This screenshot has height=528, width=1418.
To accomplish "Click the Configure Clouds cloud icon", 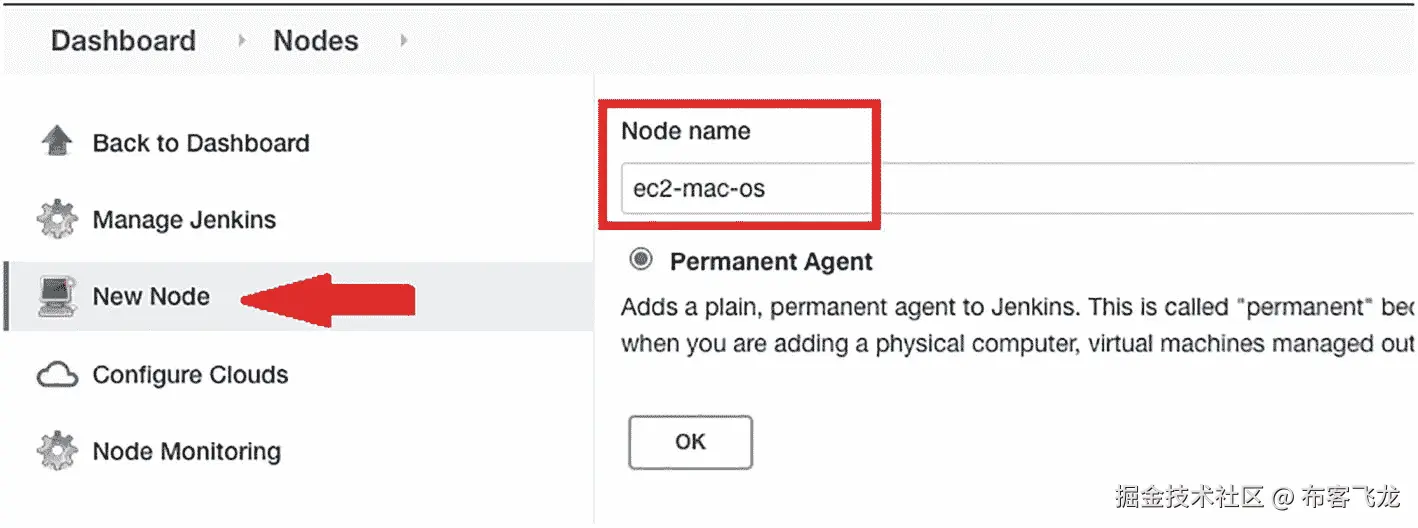I will tap(56, 375).
